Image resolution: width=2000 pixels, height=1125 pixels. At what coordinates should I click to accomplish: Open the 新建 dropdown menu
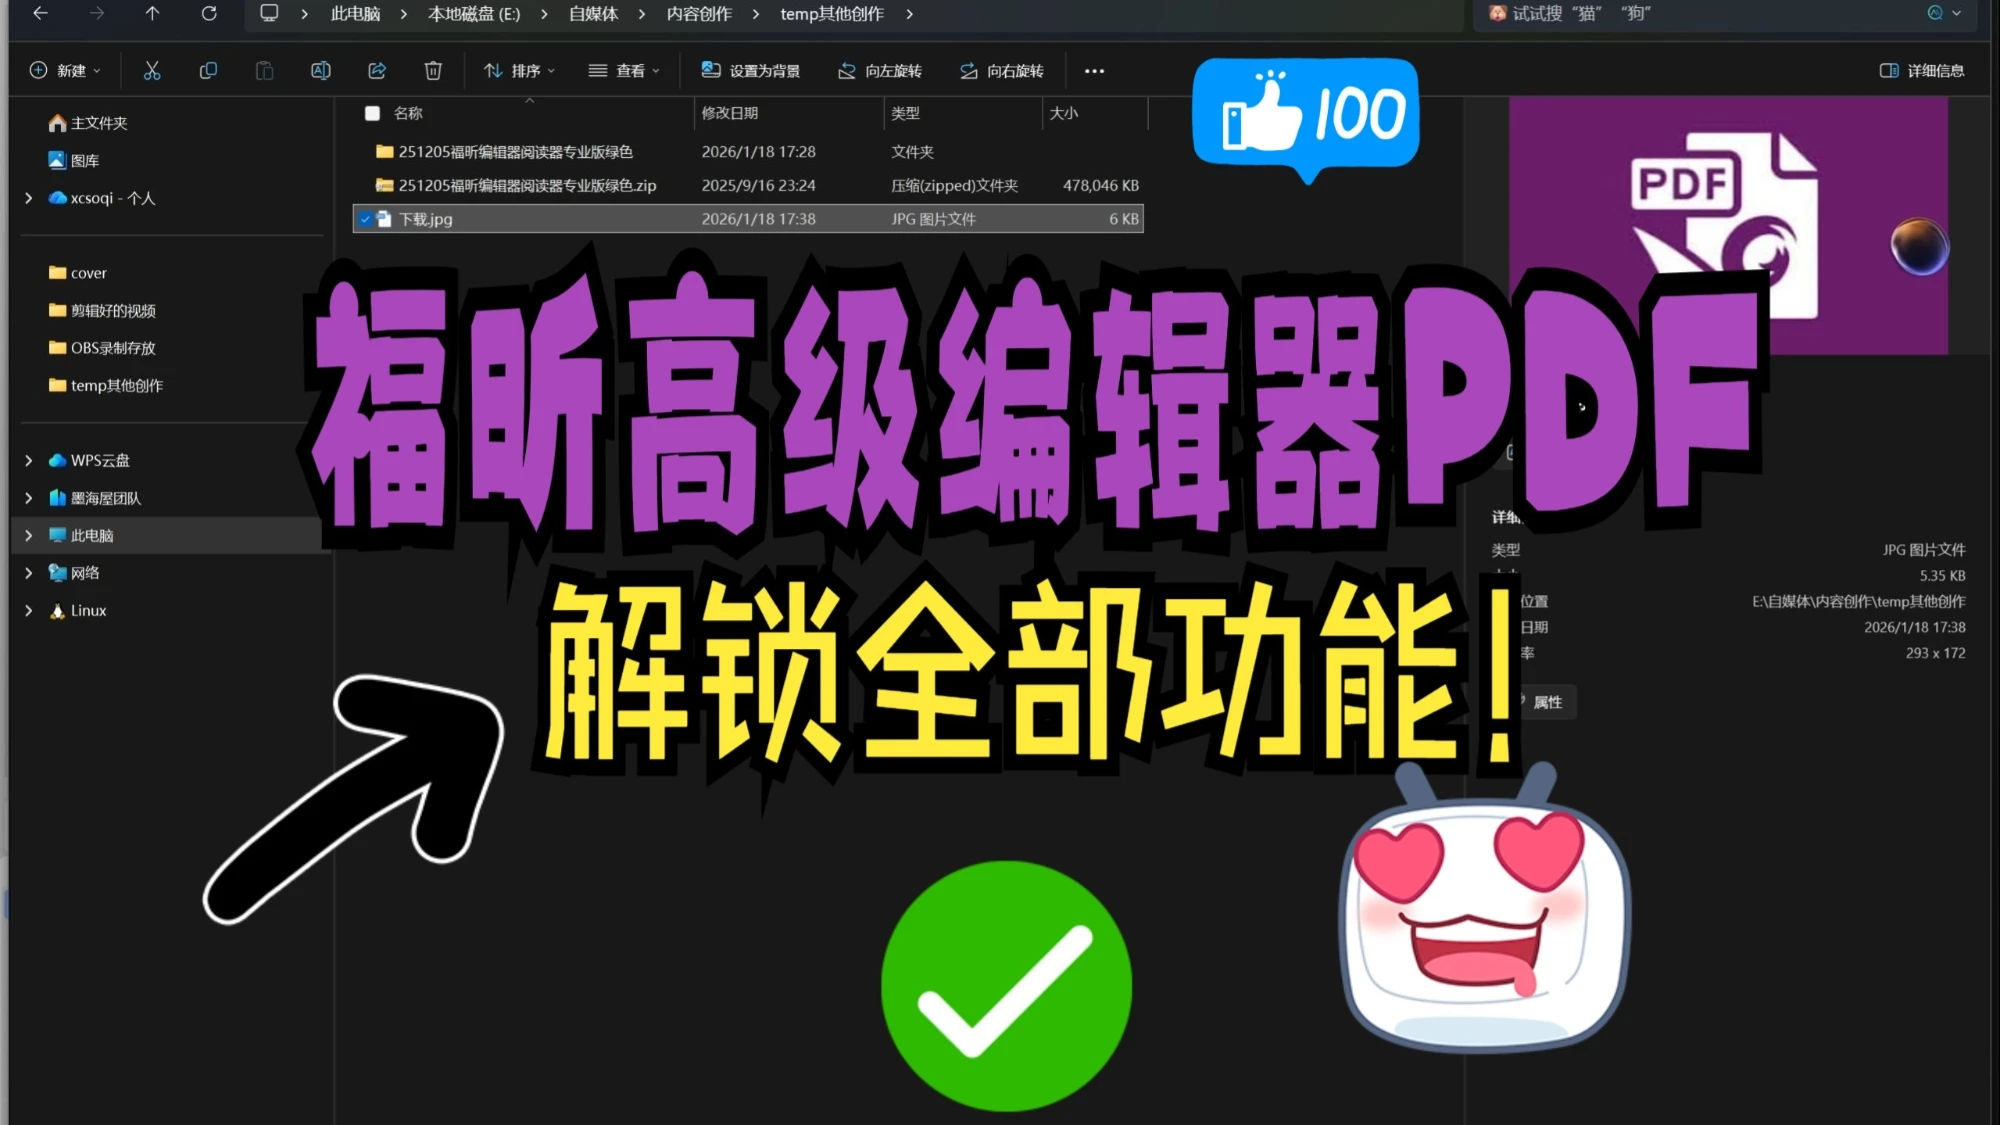[x=66, y=71]
